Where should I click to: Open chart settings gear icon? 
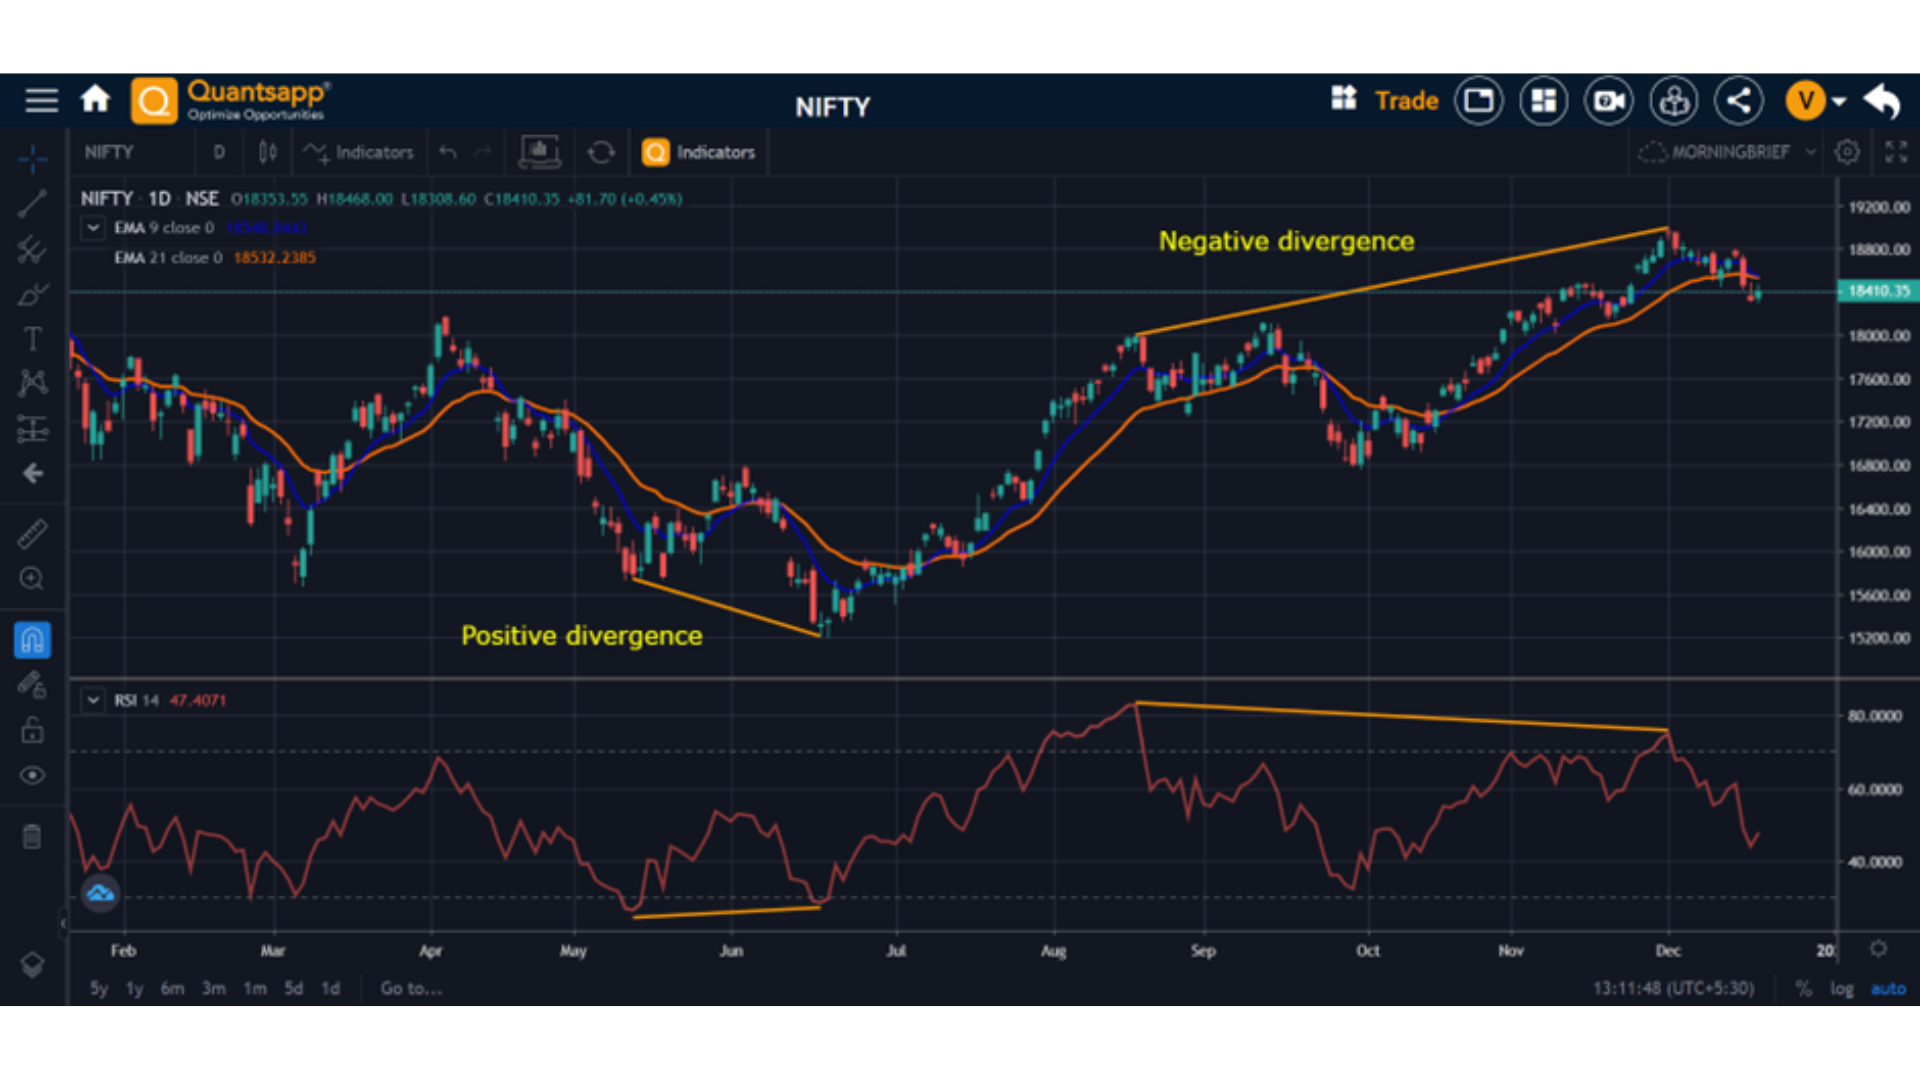[x=1847, y=152]
